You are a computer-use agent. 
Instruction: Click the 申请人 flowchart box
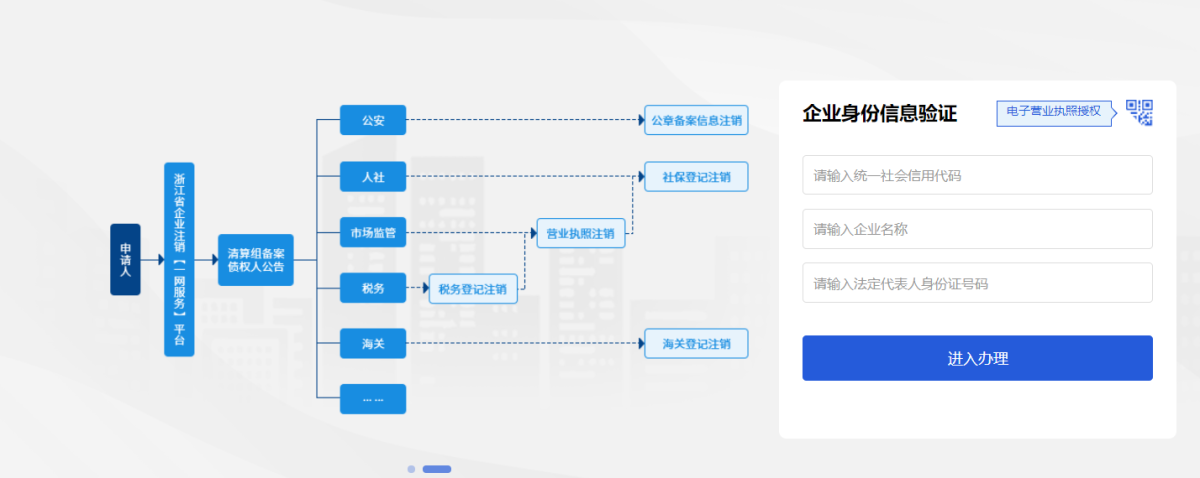125,259
